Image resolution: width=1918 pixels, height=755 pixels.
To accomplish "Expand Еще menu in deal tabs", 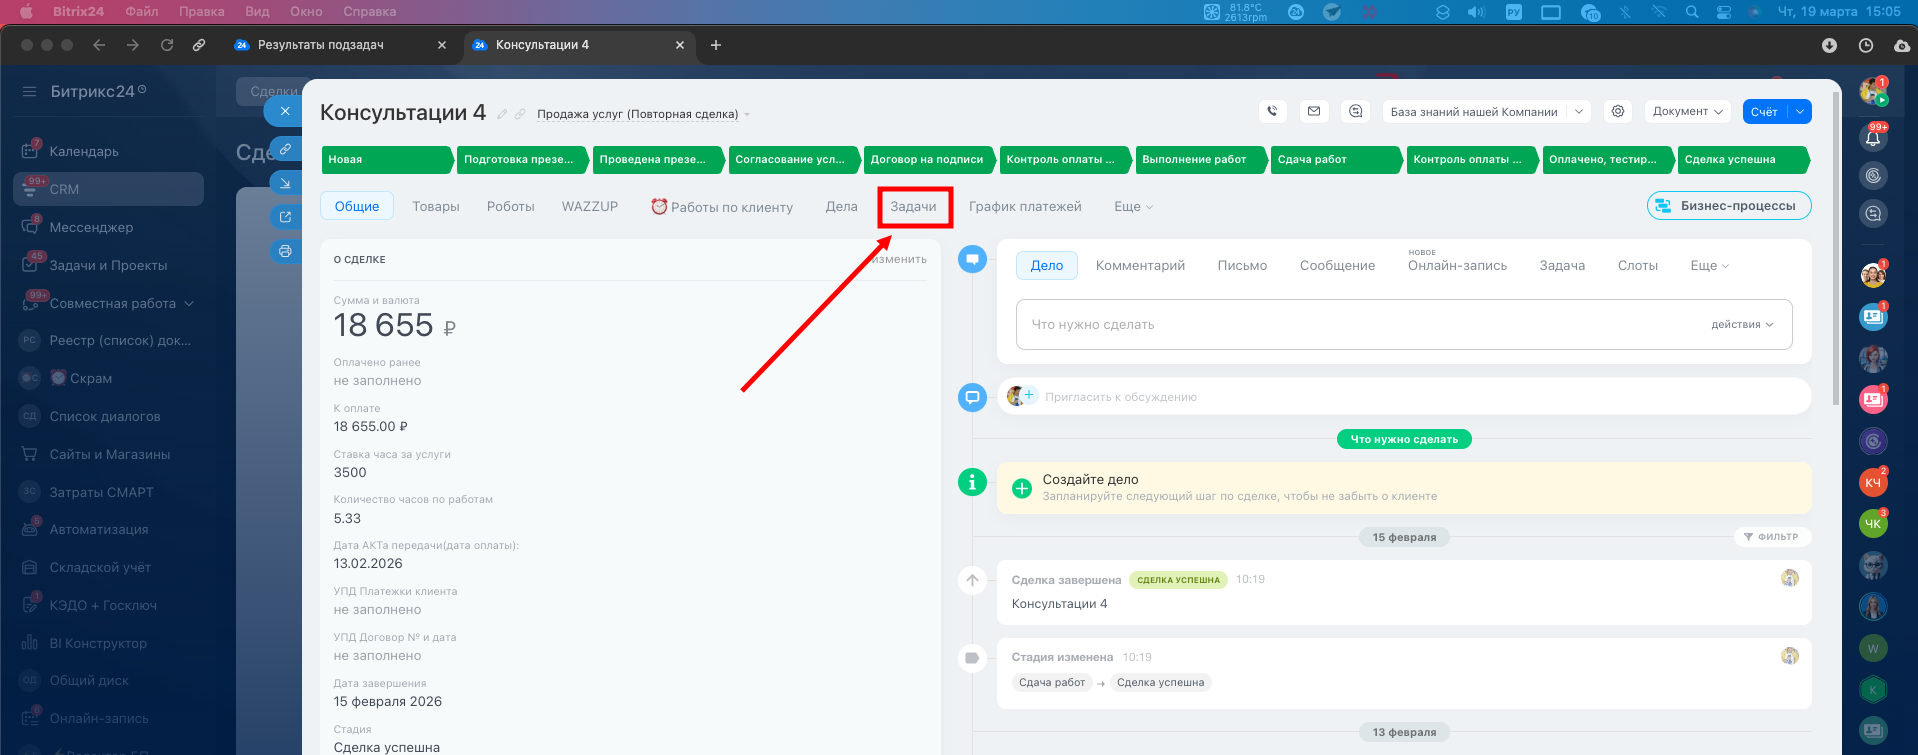I will coord(1133,207).
